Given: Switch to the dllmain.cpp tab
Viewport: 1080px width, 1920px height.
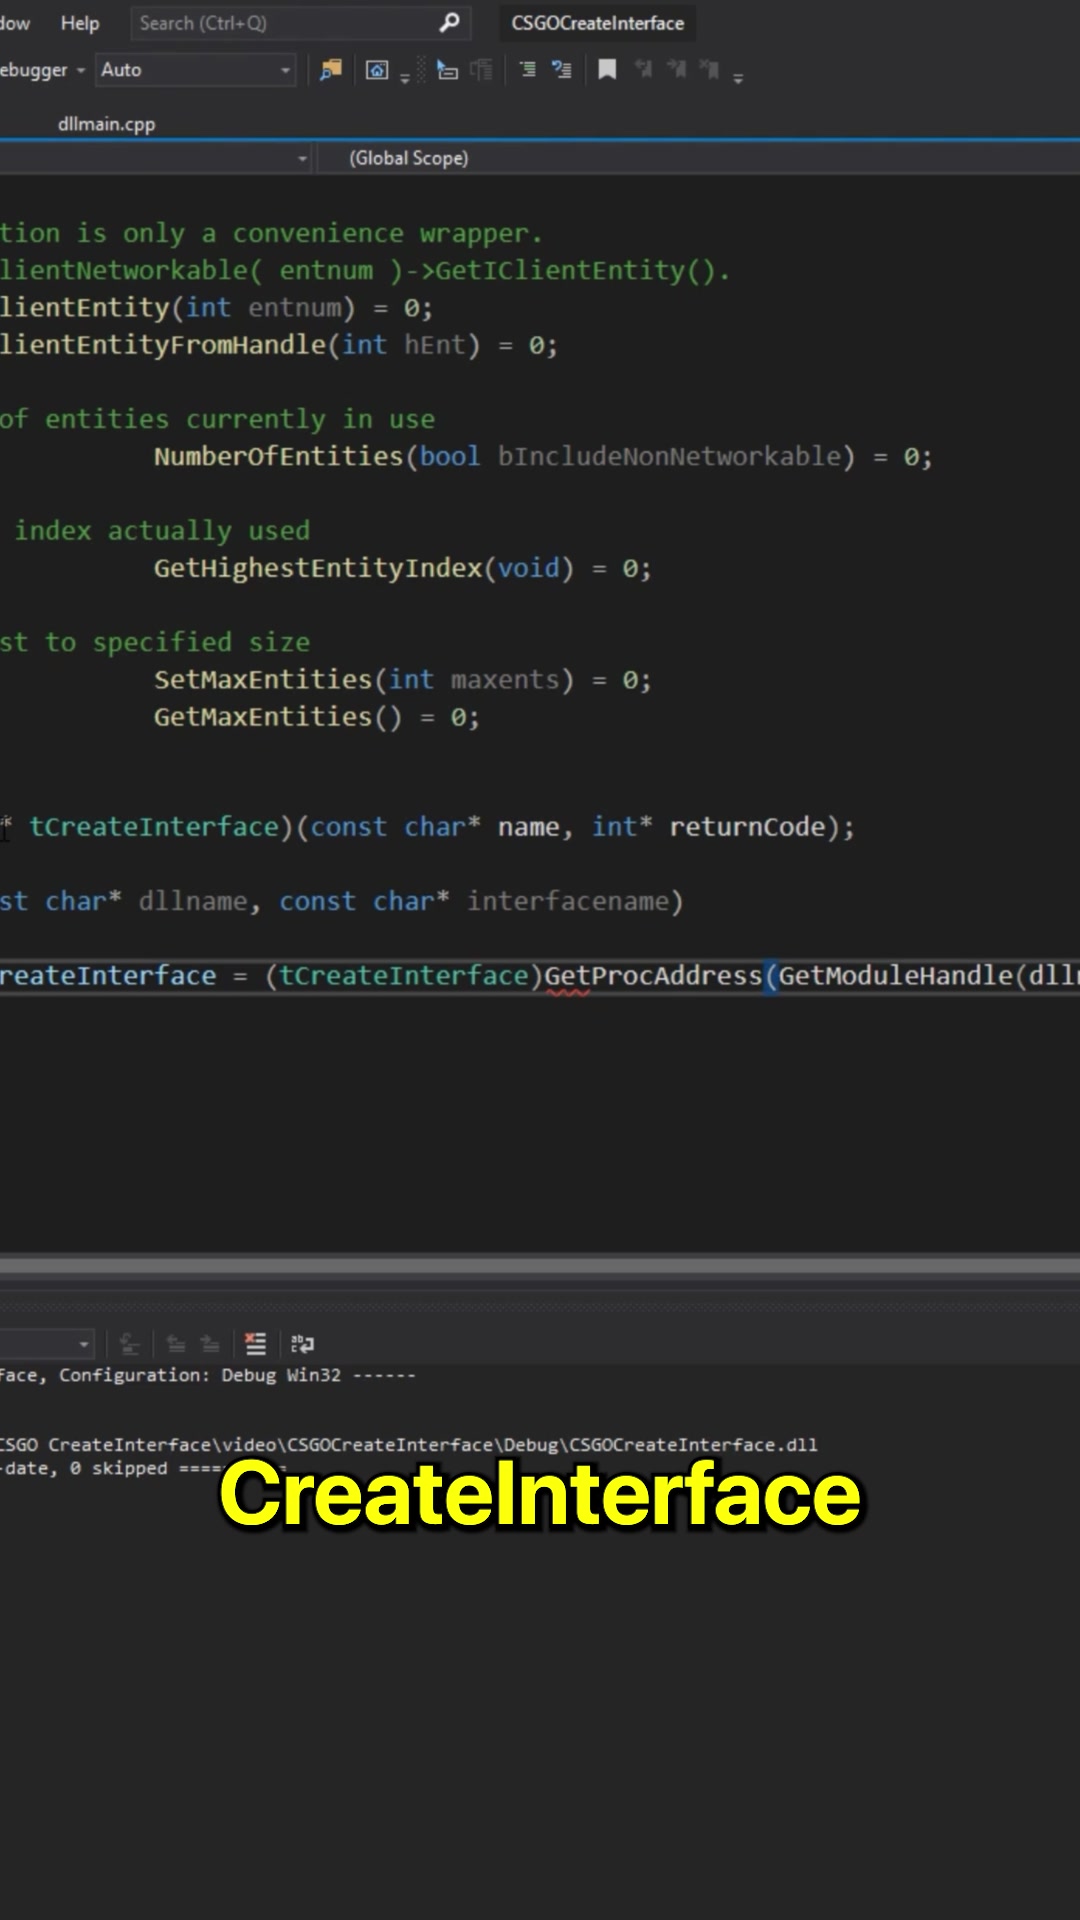Looking at the screenshot, I should point(106,124).
